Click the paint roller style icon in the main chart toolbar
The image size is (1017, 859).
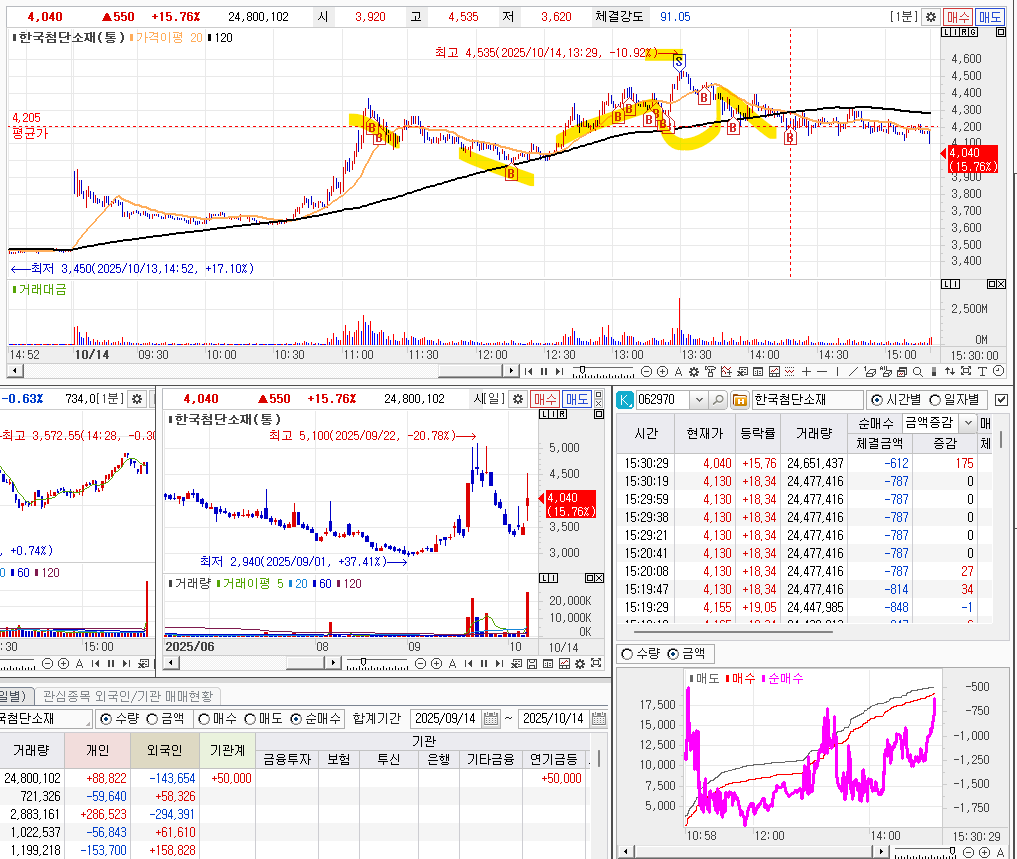pyautogui.click(x=710, y=372)
